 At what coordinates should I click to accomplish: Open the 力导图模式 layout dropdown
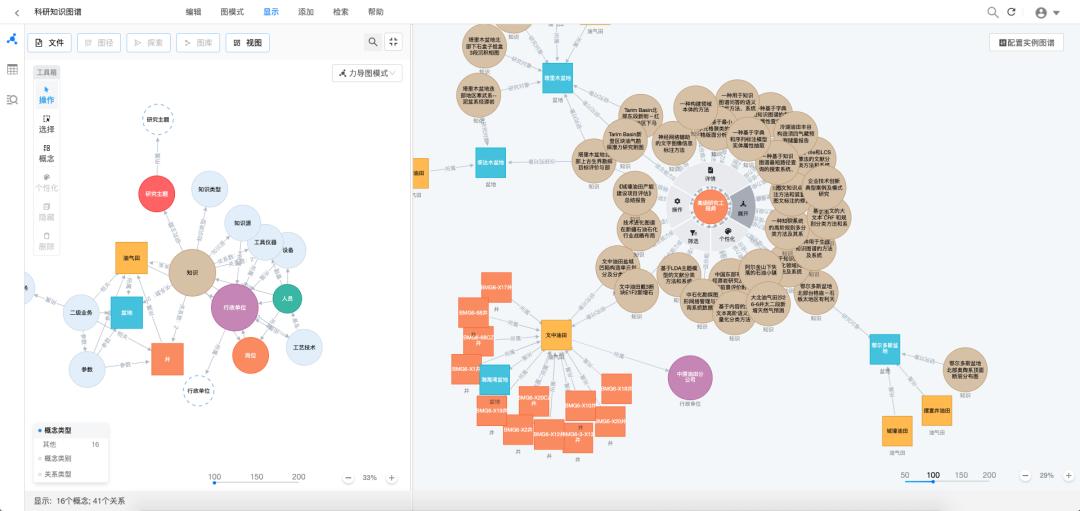coord(367,73)
